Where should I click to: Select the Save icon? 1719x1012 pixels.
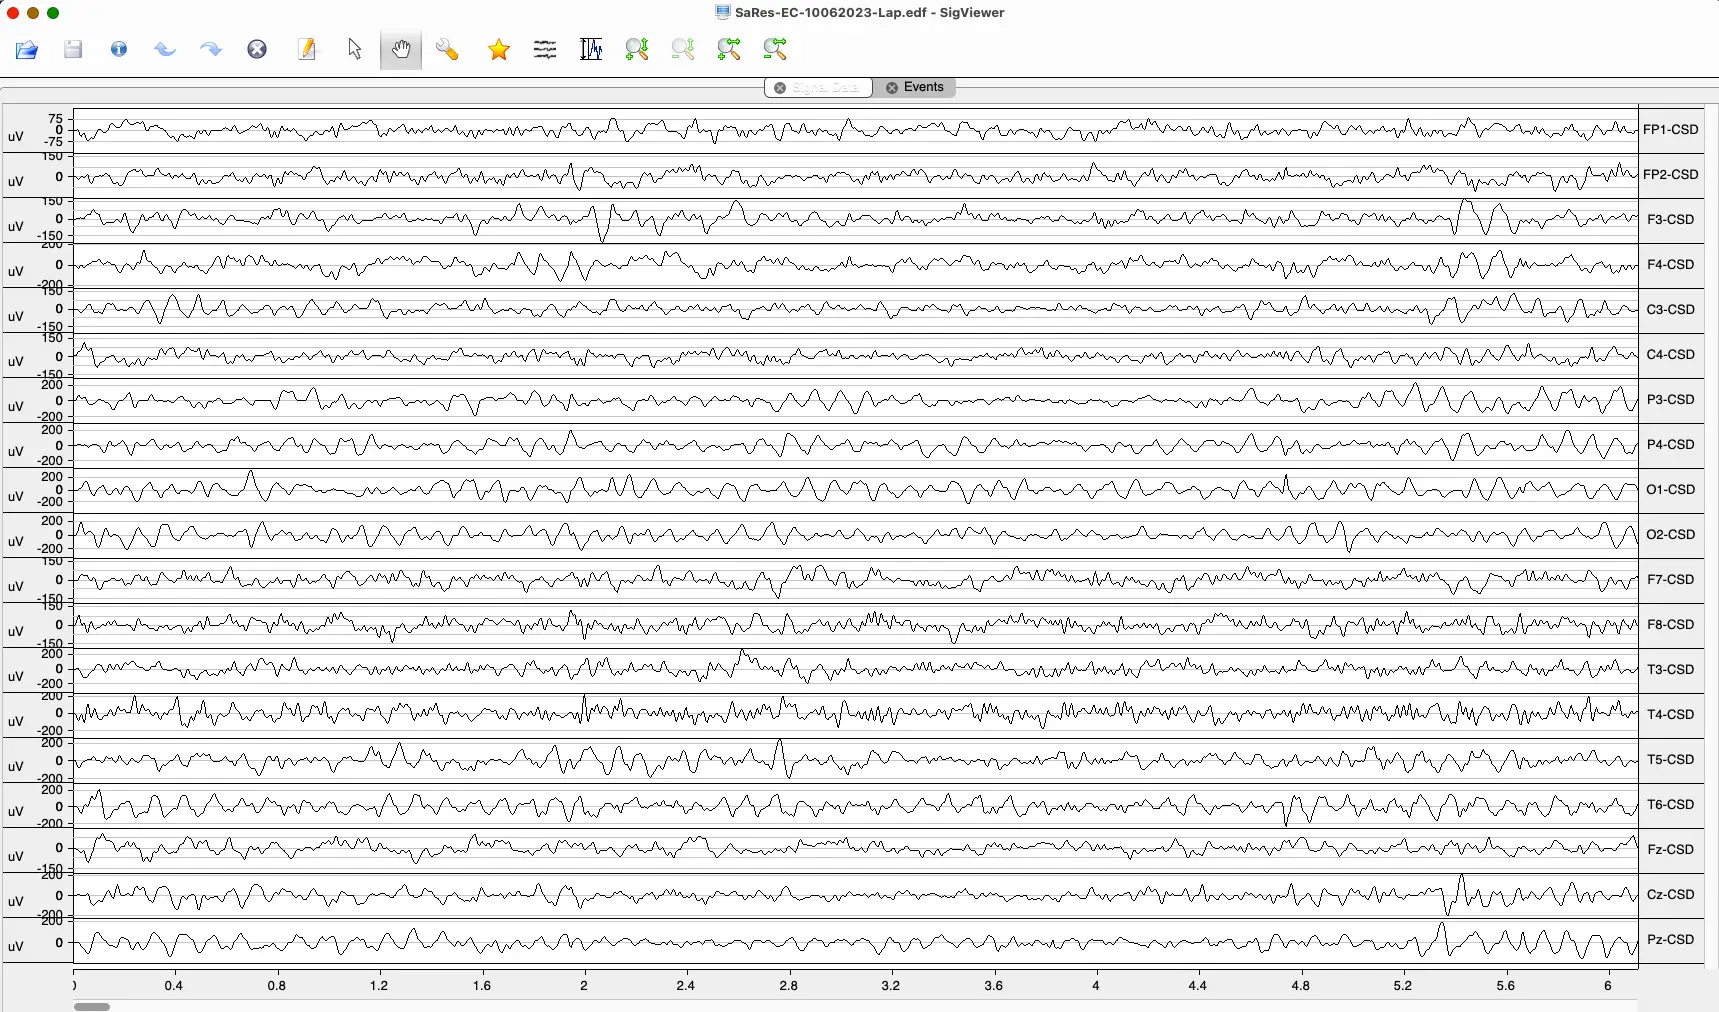click(x=73, y=49)
